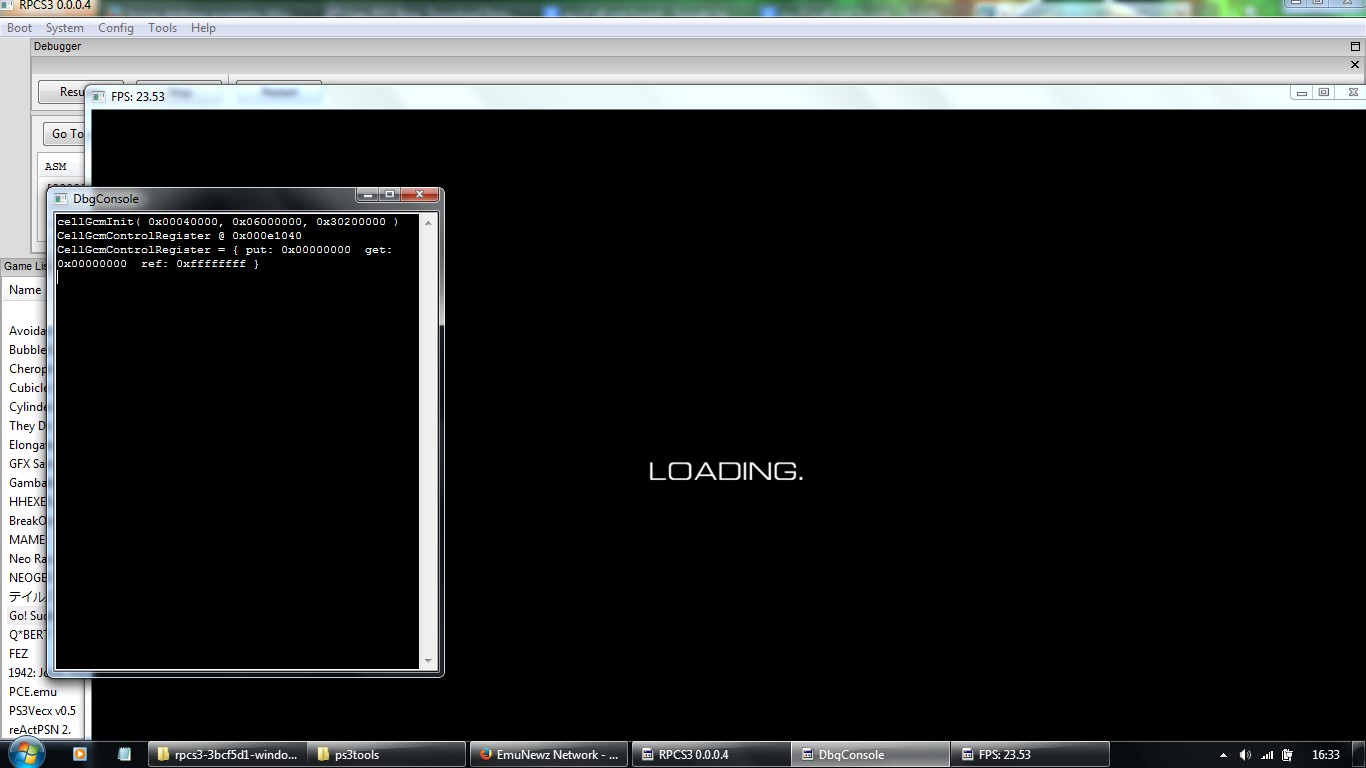Switch to the FPS window in the taskbar
This screenshot has width=1366, height=768.
[x=1030, y=755]
